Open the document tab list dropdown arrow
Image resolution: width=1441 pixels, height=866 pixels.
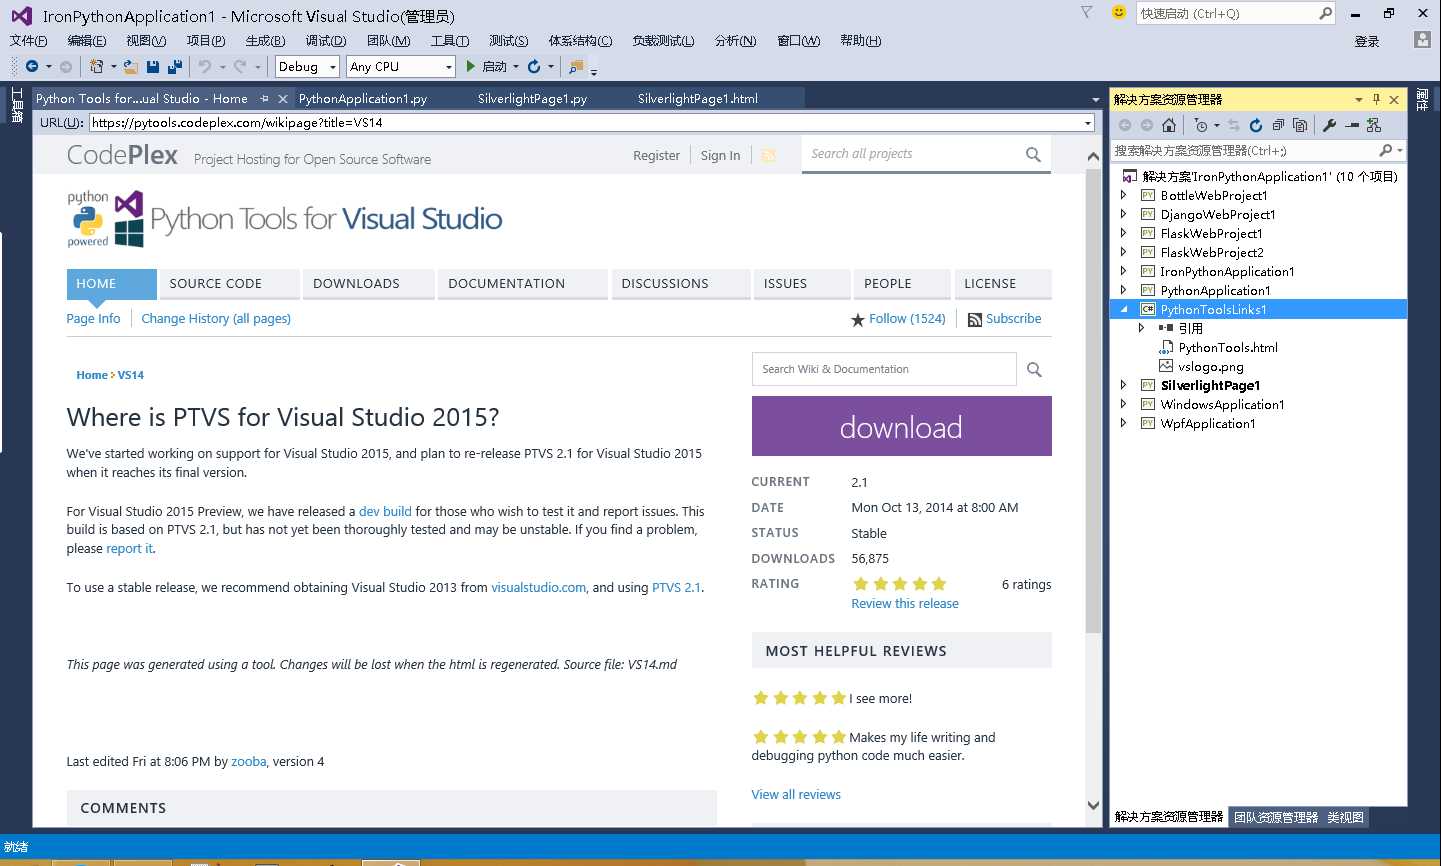1095,100
